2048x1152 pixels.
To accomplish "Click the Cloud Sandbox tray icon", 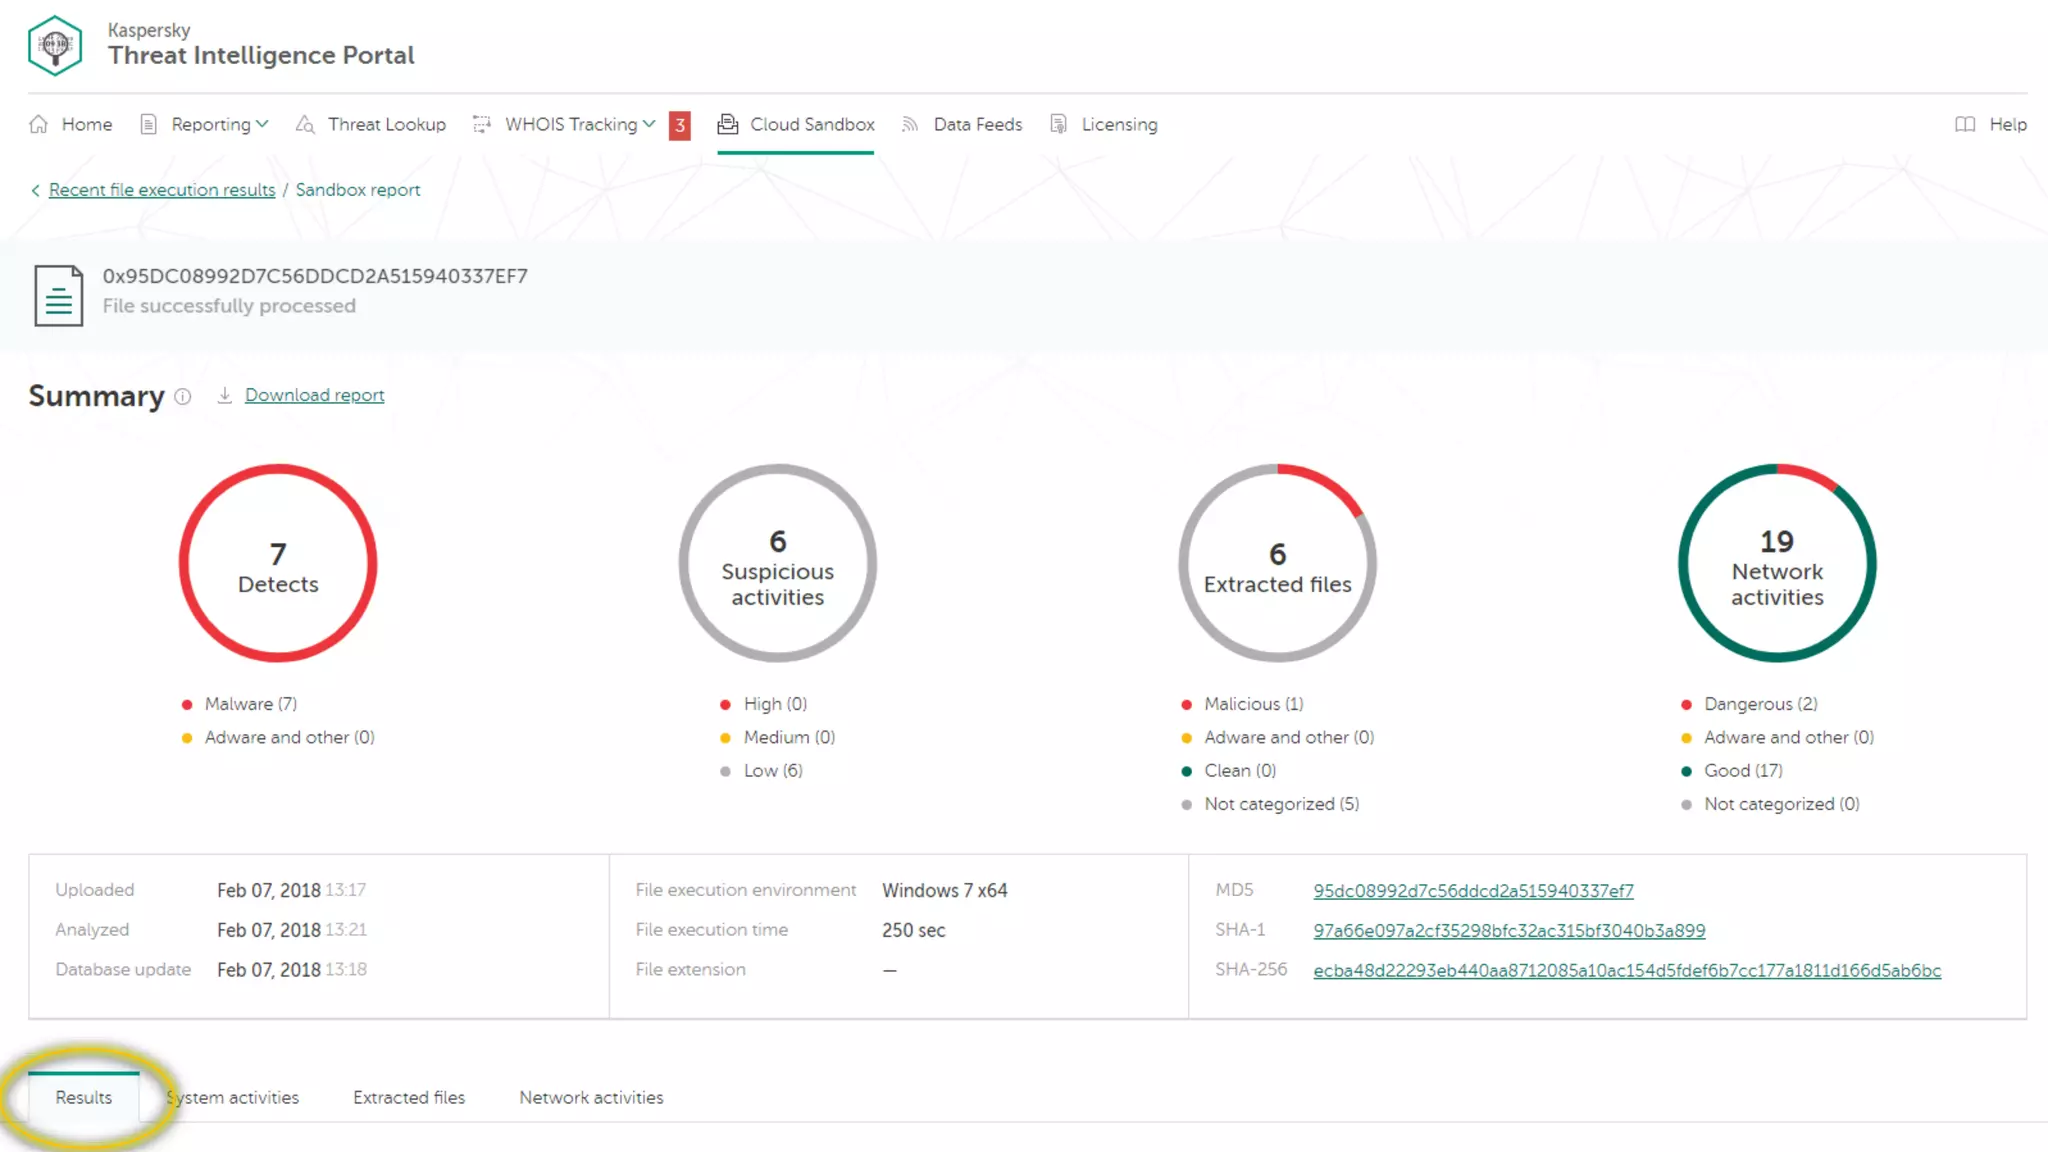I will click(728, 124).
